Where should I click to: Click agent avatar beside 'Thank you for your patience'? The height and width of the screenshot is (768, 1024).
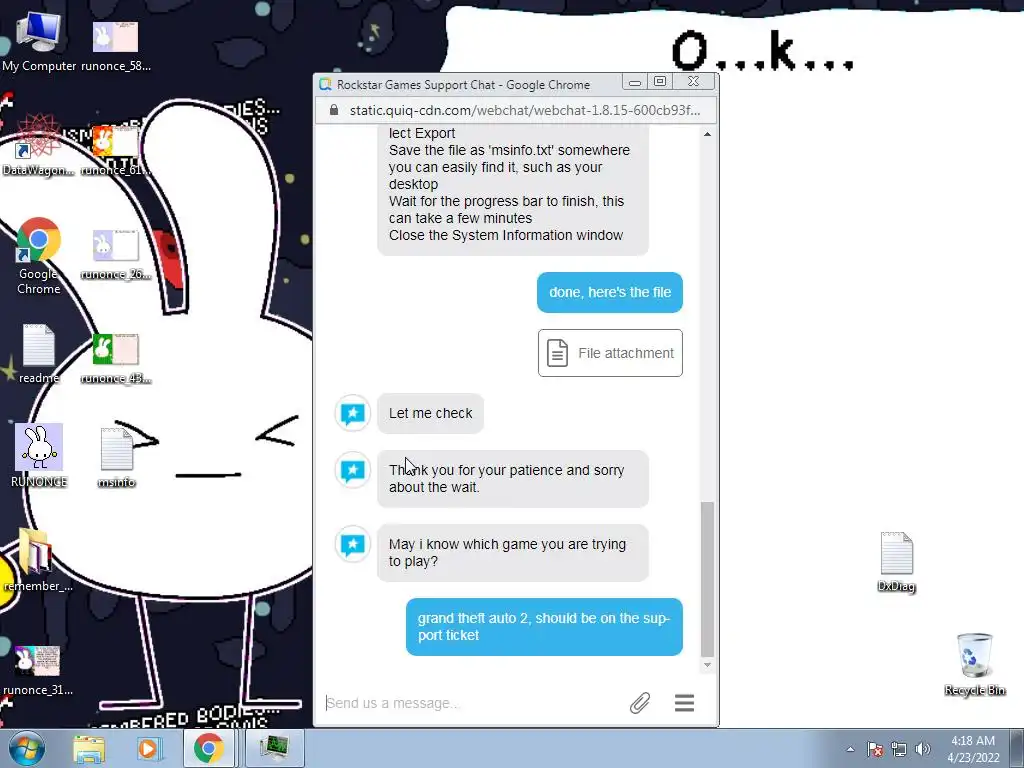[353, 470]
